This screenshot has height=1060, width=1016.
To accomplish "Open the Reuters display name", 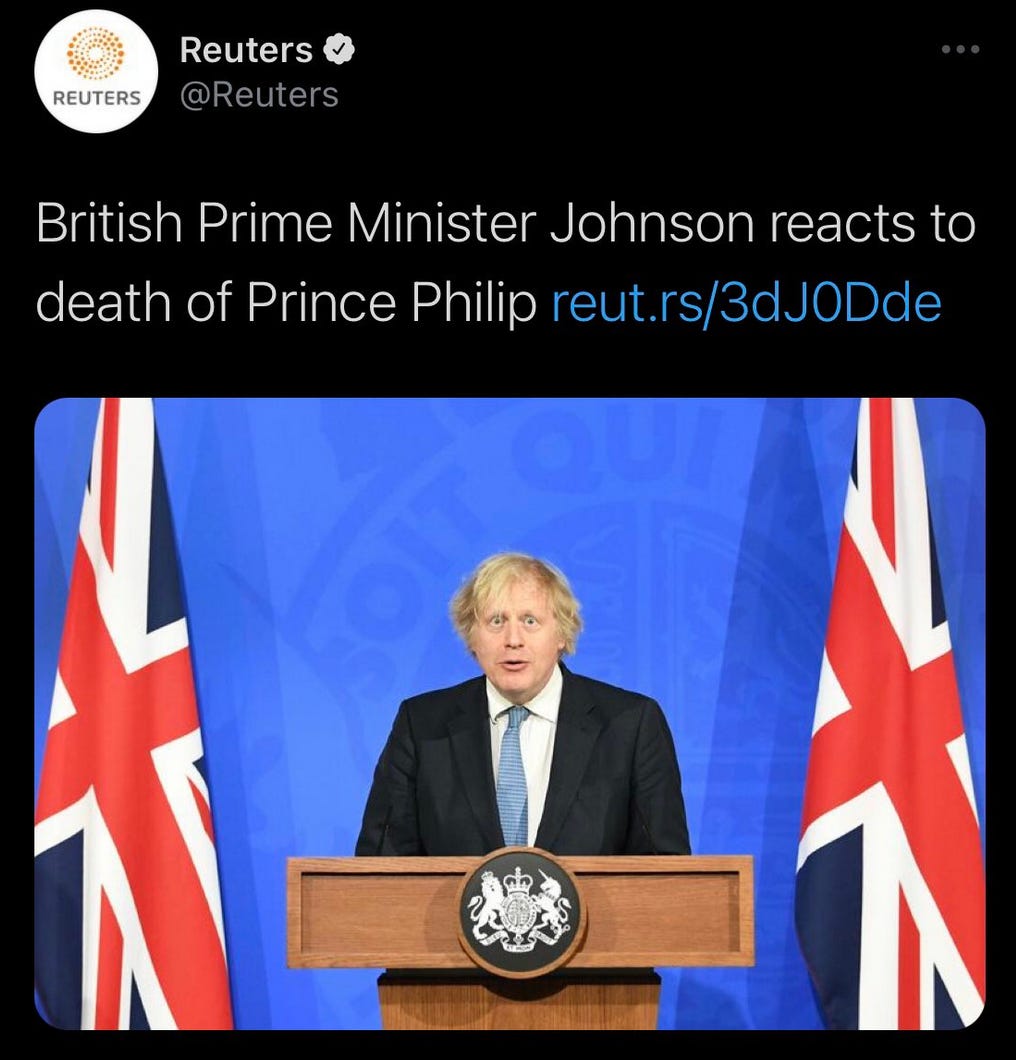I will point(246,49).
